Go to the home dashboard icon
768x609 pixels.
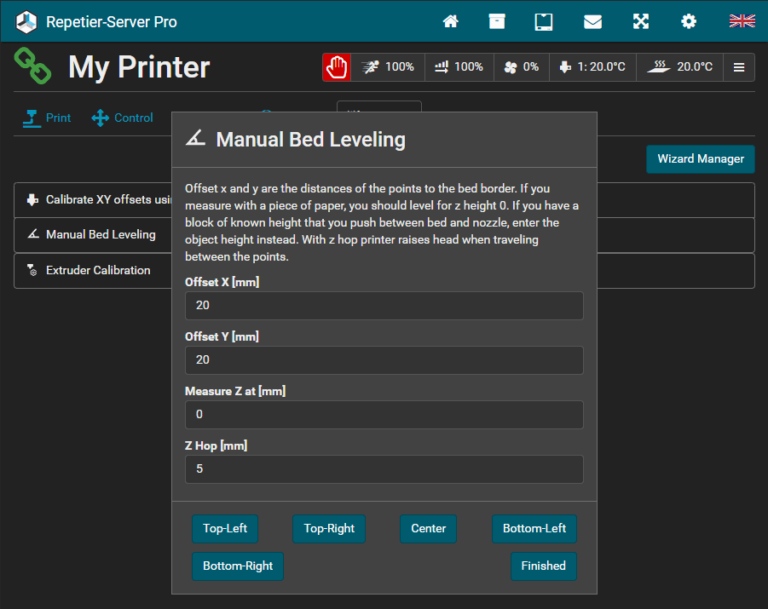pyautogui.click(x=451, y=21)
